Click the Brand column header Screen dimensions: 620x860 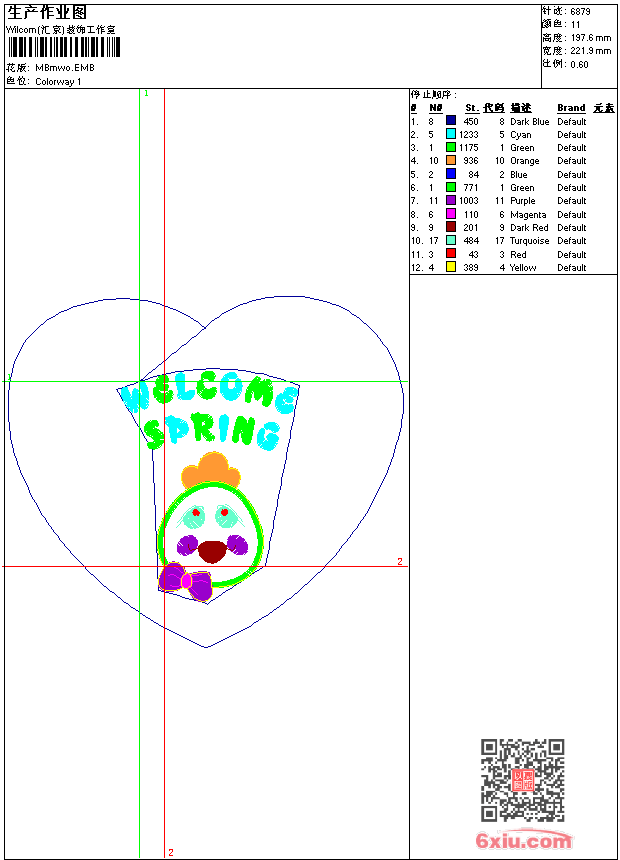571,108
